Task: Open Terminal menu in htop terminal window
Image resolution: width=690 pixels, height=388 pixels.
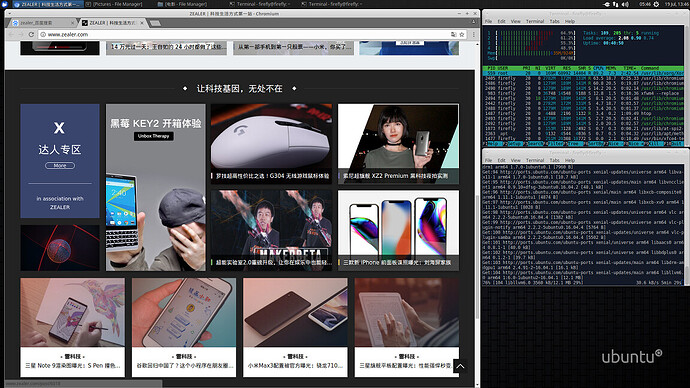Action: (535, 21)
